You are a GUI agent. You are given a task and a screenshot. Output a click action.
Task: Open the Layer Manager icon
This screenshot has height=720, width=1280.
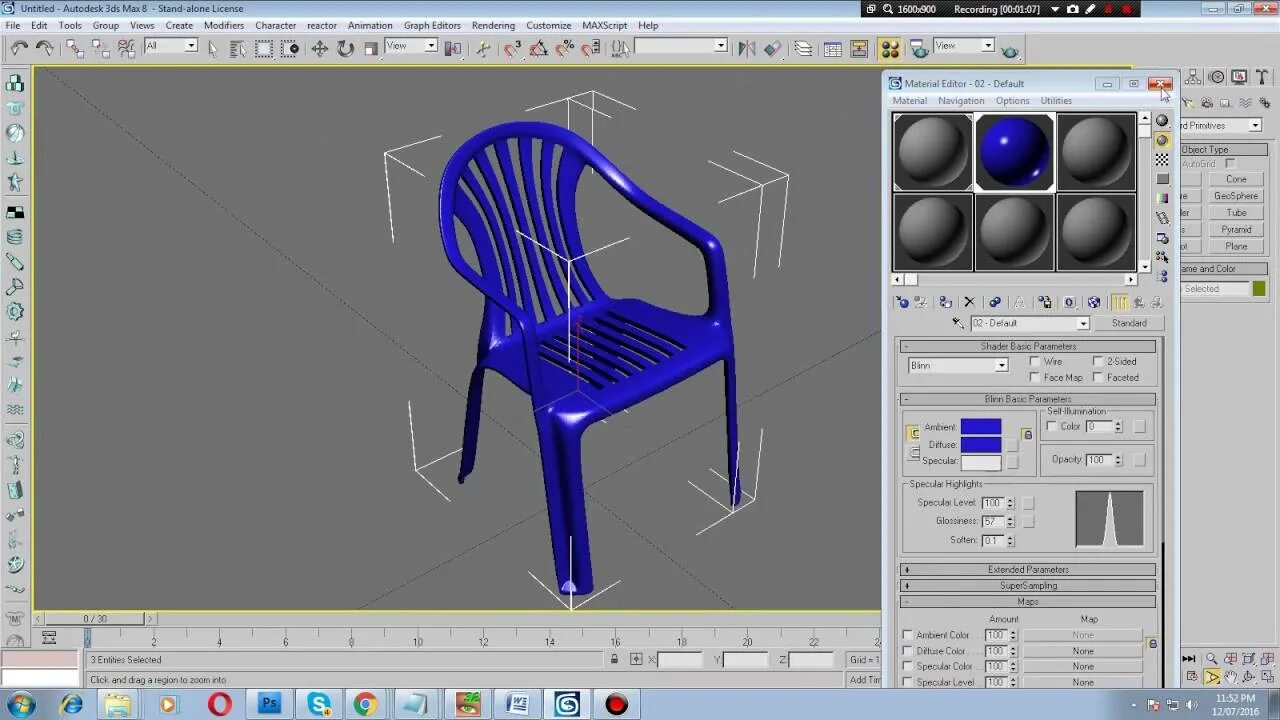pyautogui.click(x=803, y=47)
